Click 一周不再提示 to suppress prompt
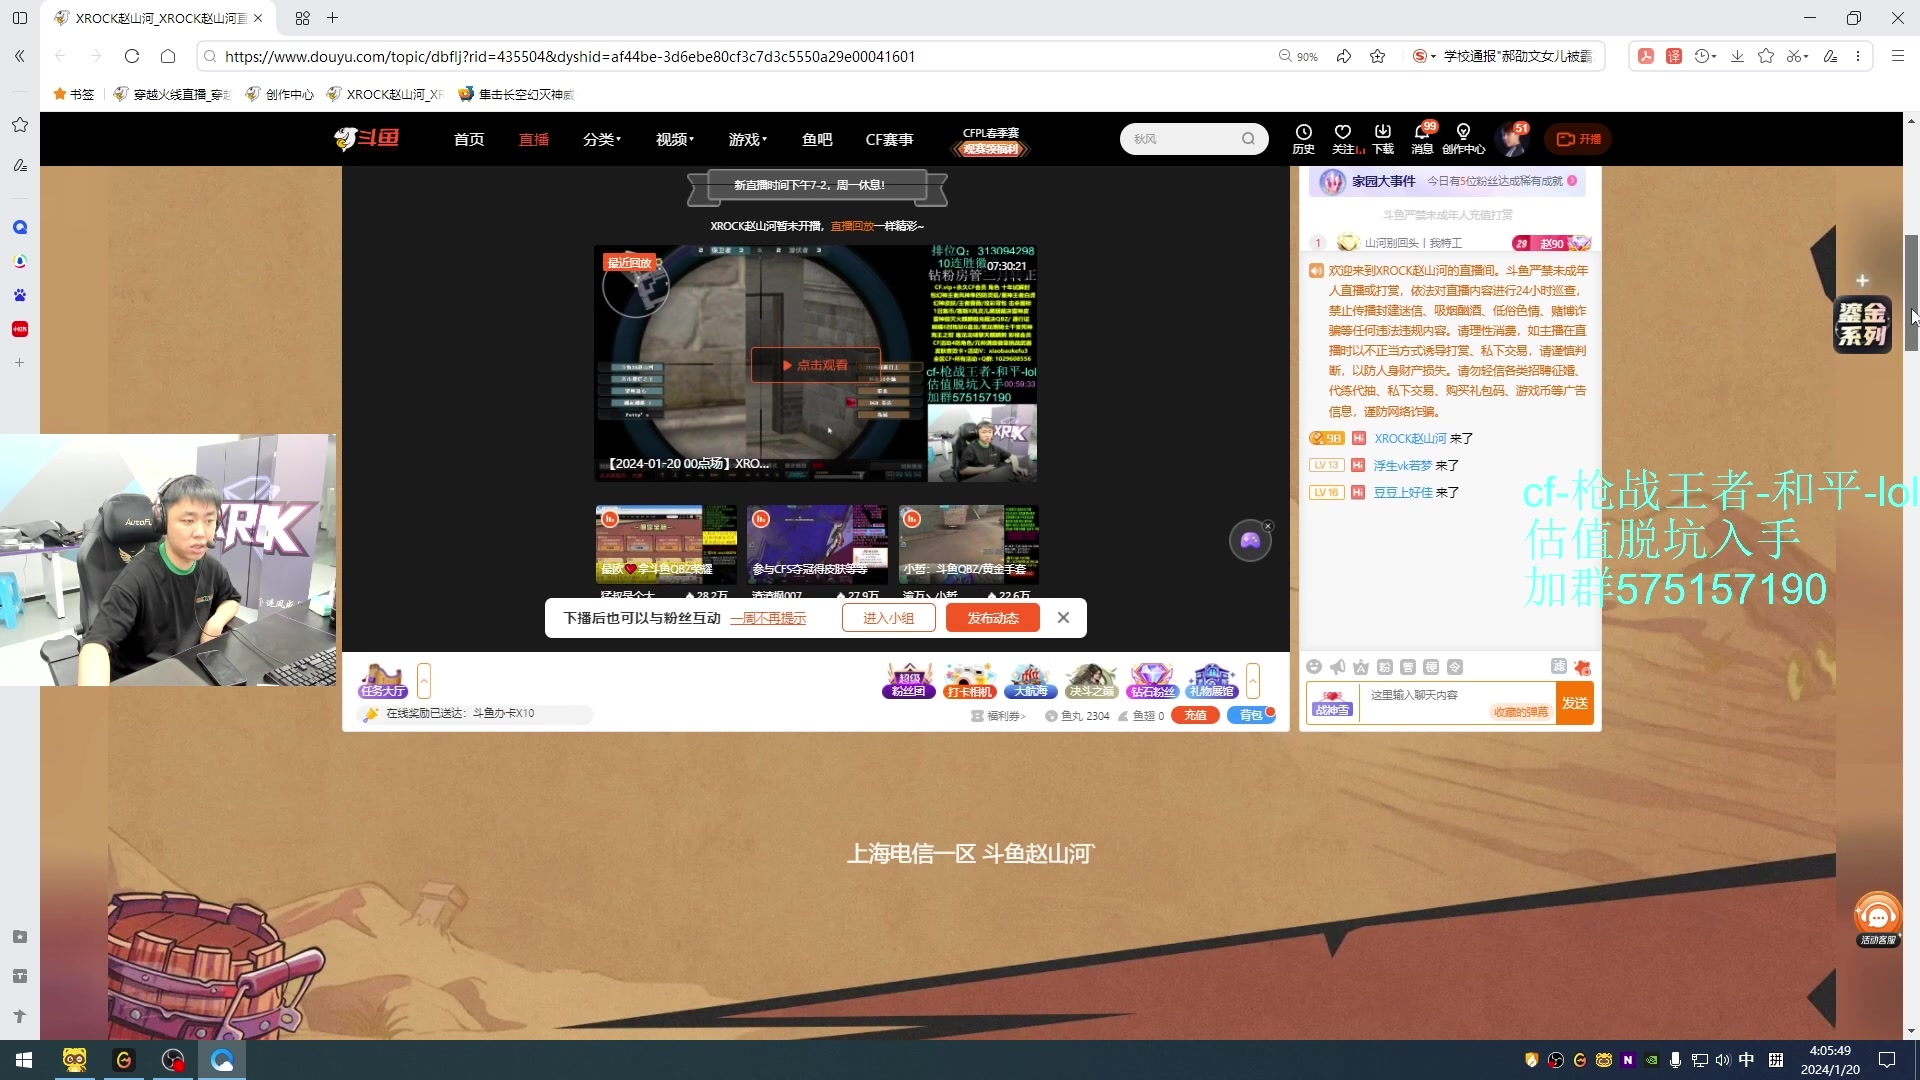Screen dimensions: 1920x1080 (x=768, y=618)
